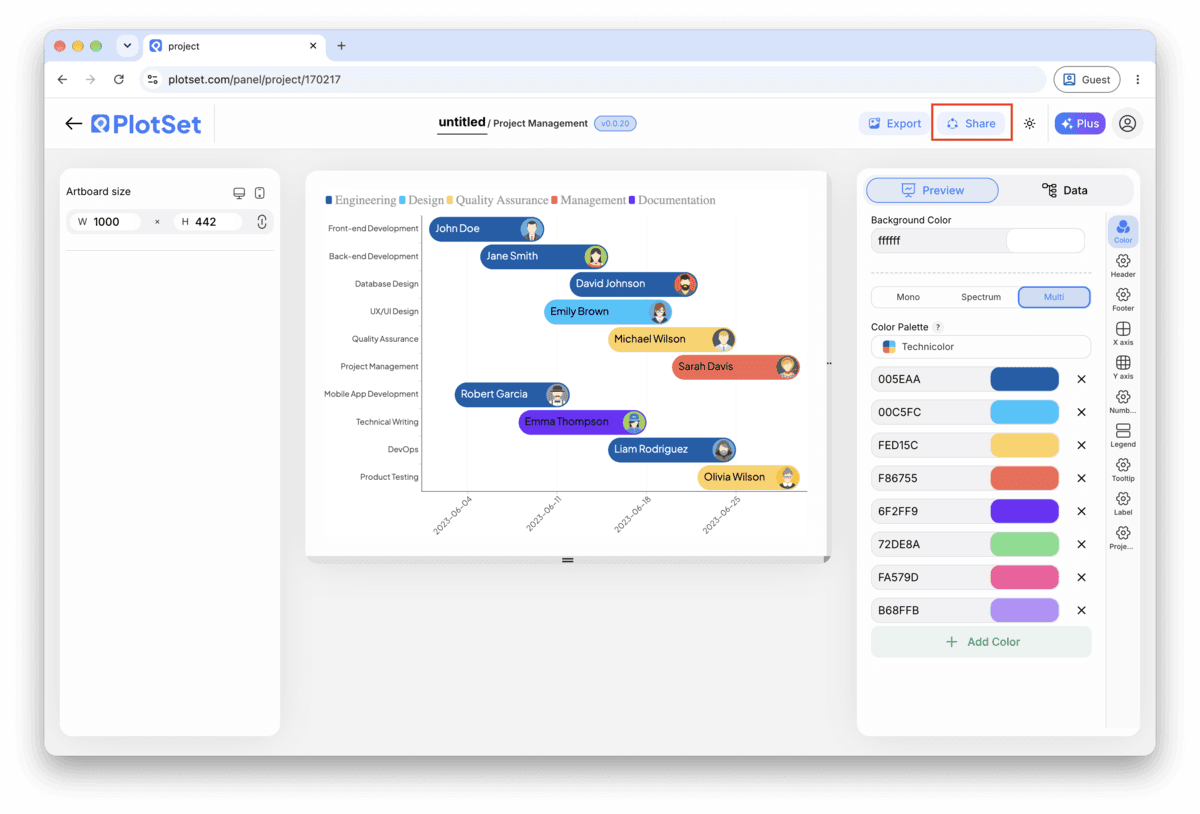The width and height of the screenshot is (1200, 814).
Task: Open the Project settings sidebar icon
Action: tap(1123, 538)
